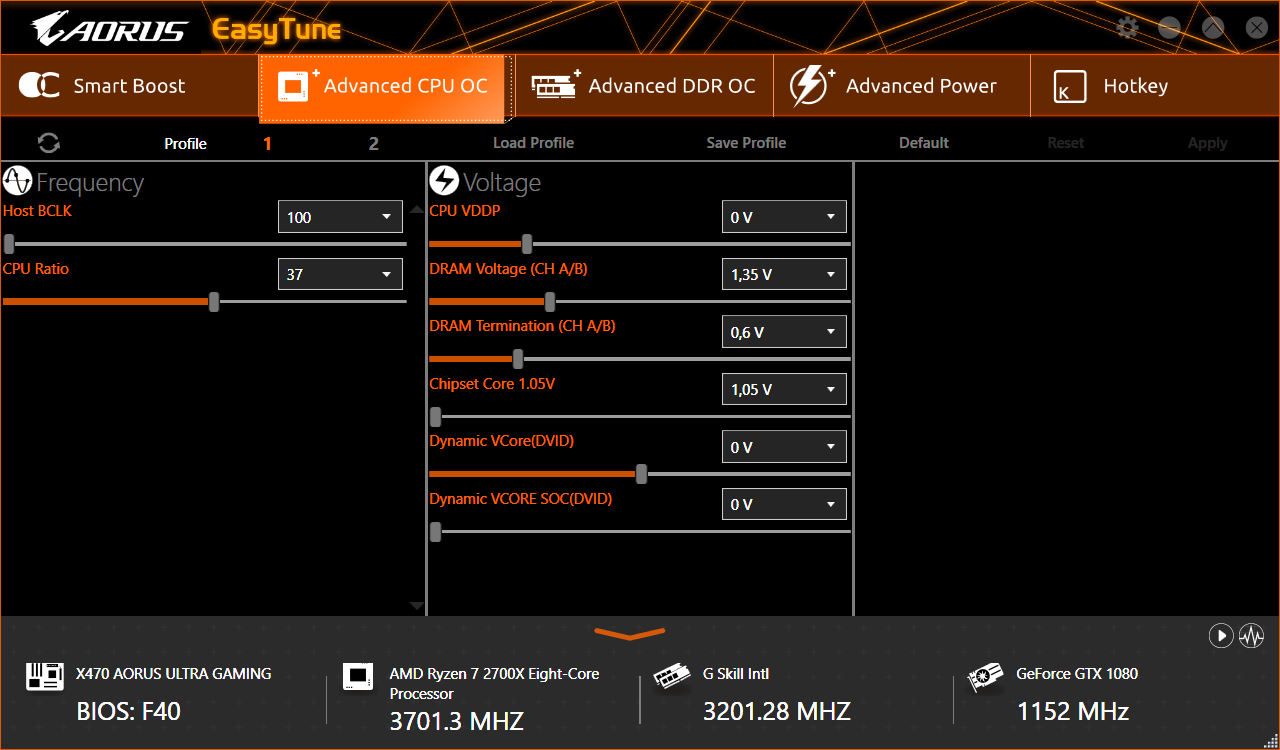Click Save Profile

tap(746, 143)
